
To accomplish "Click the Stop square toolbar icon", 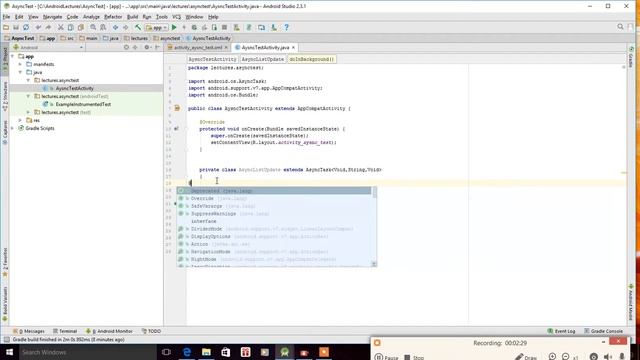I will [x=224, y=27].
